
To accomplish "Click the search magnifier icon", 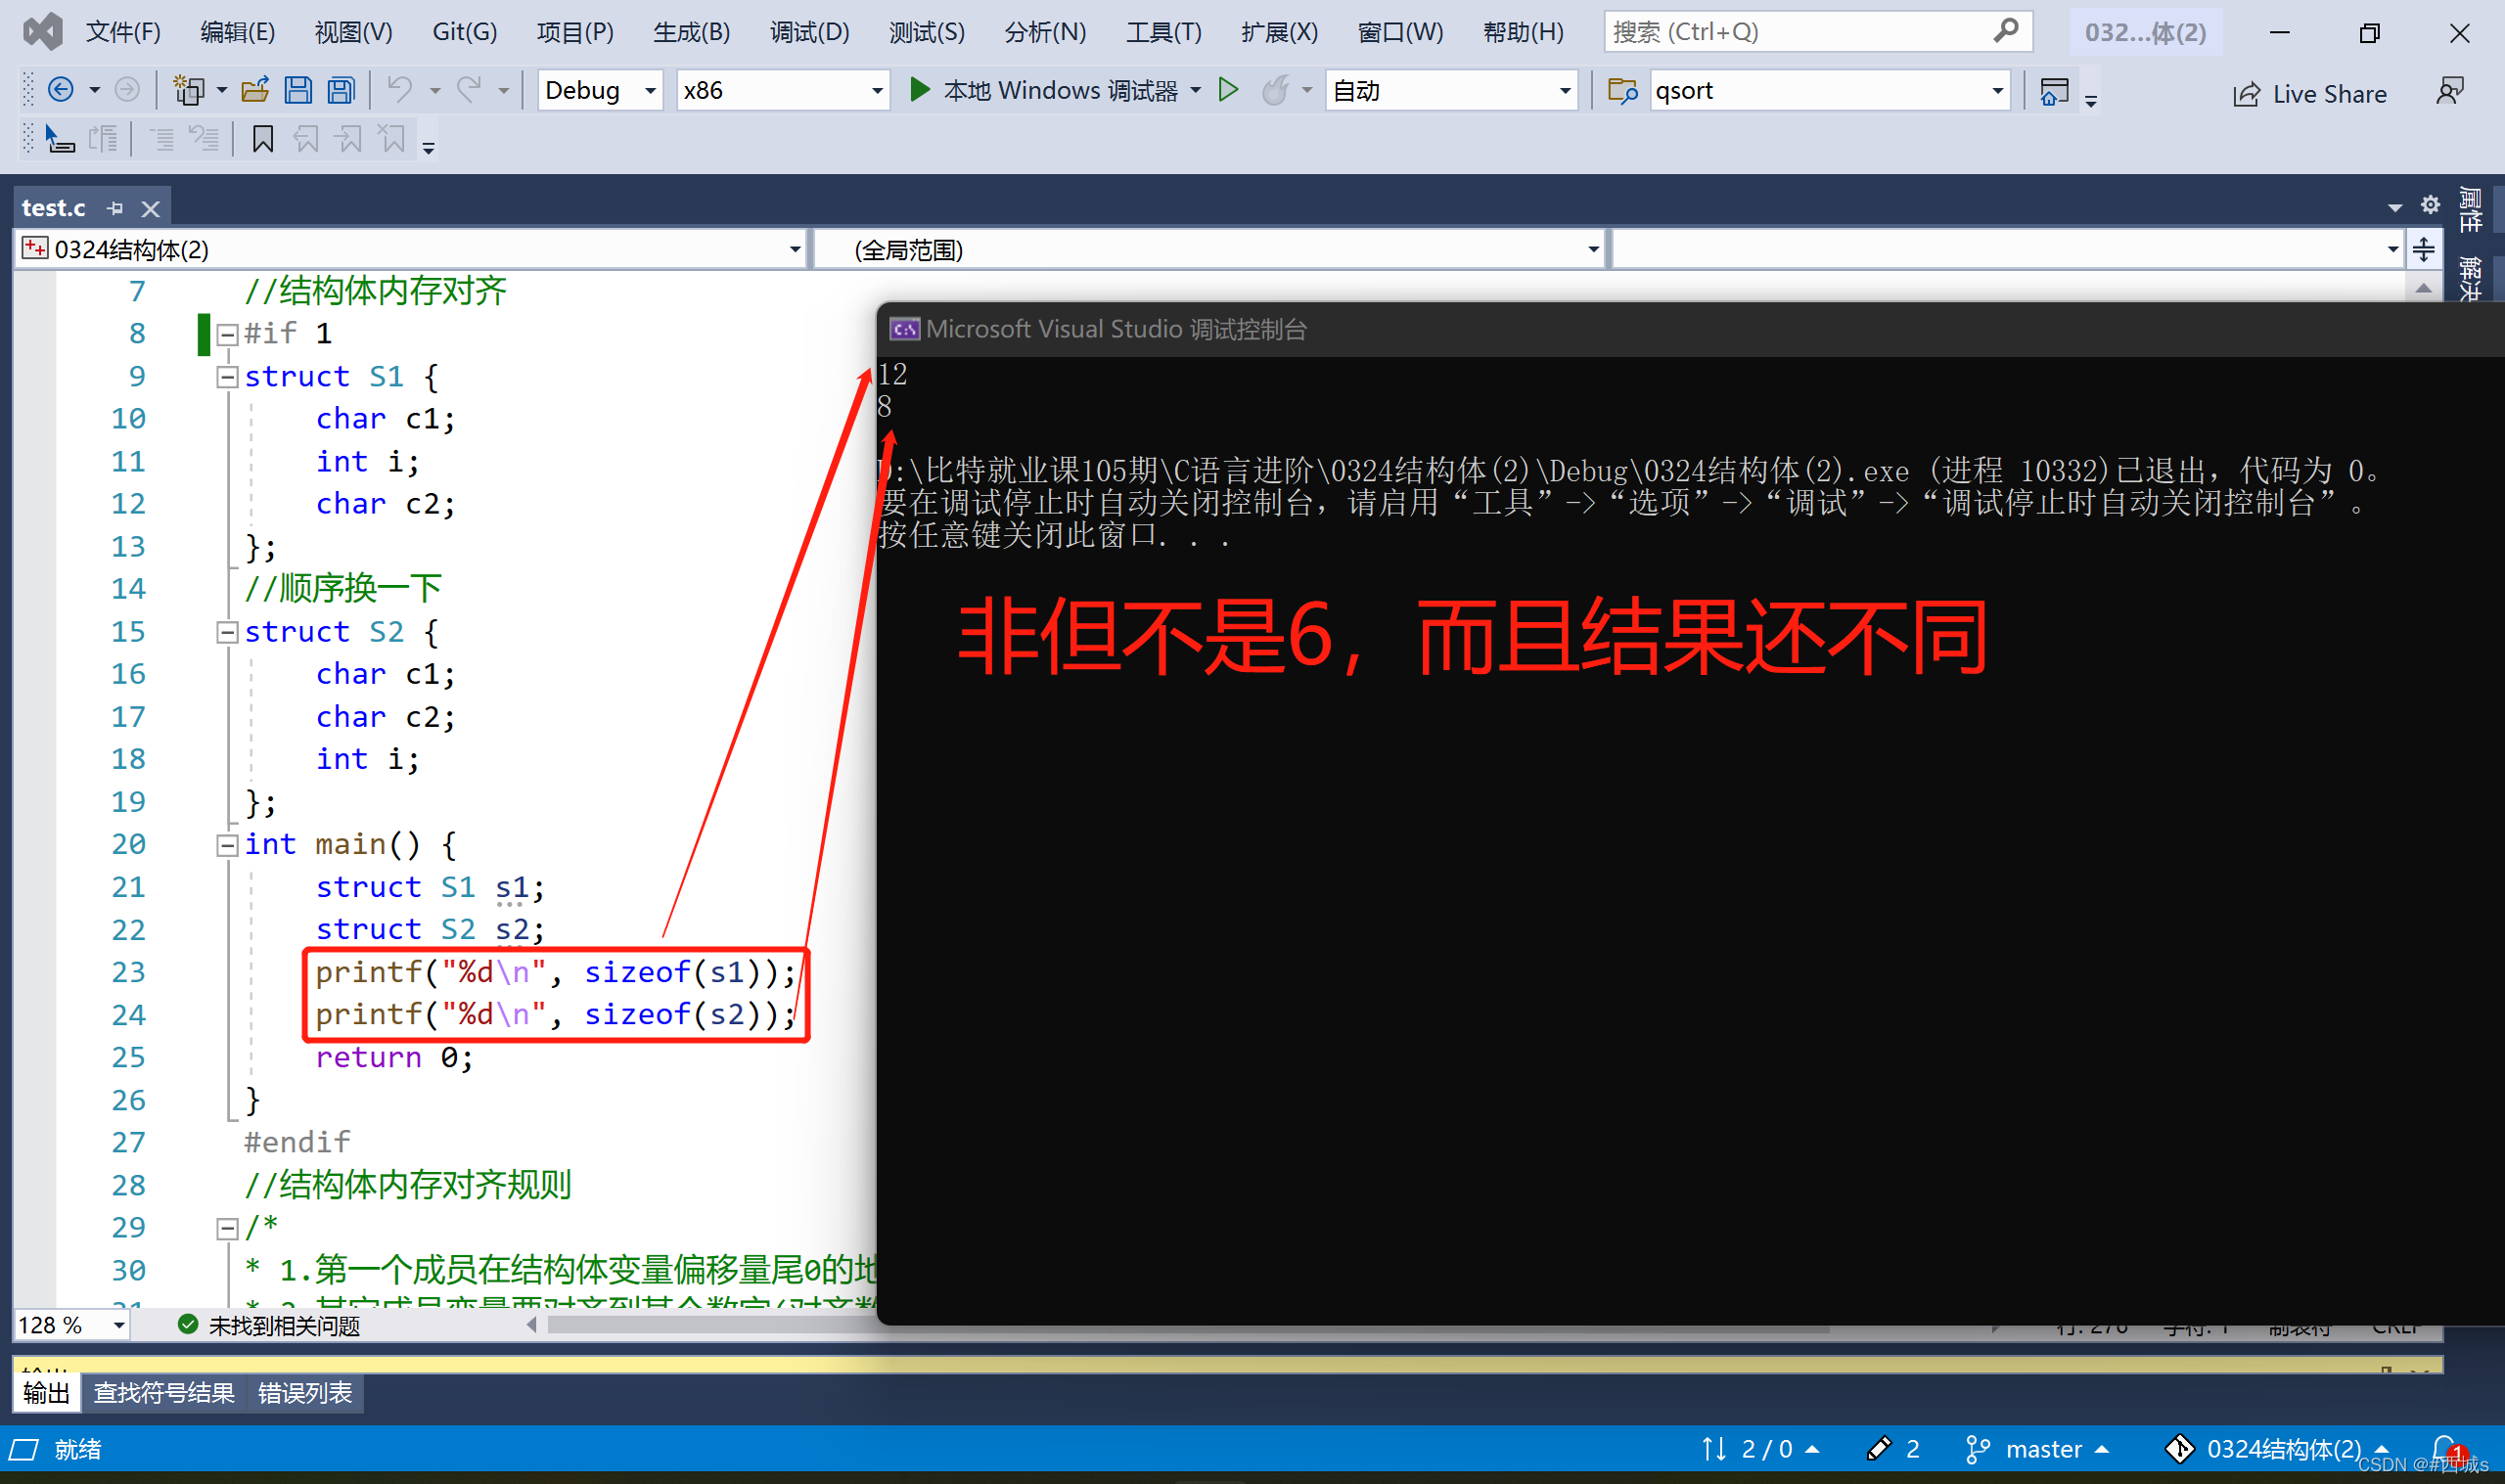I will [x=2005, y=31].
